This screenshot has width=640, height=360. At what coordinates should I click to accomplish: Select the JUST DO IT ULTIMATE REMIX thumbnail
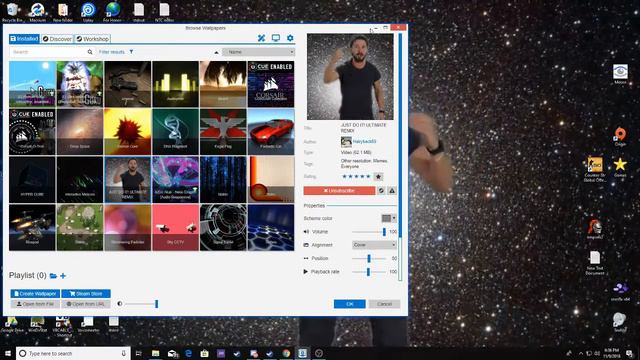coord(127,180)
